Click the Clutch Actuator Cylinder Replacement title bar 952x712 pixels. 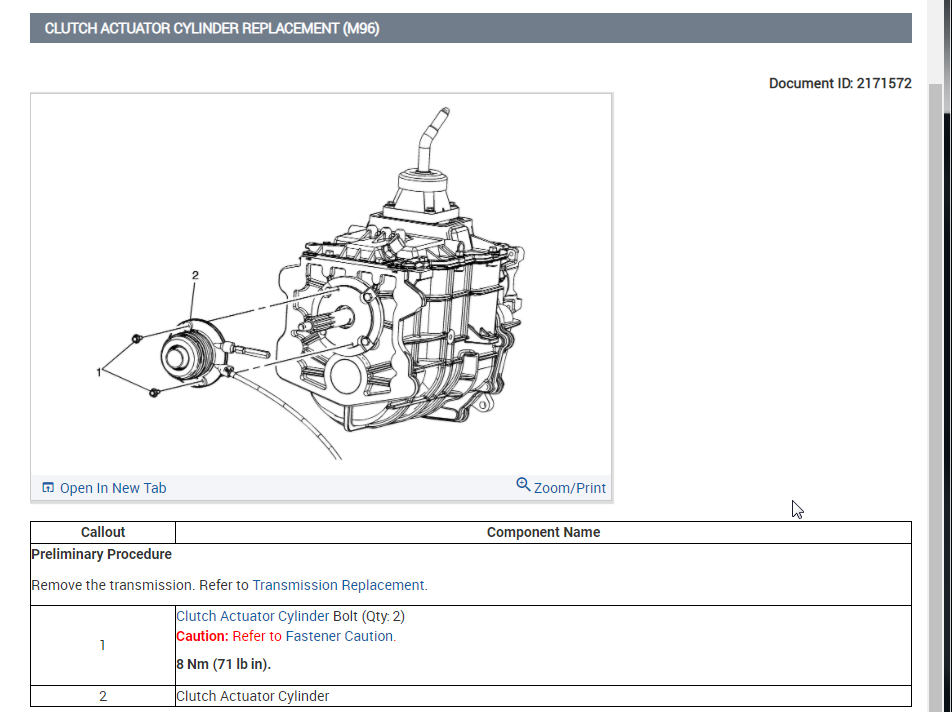click(470, 28)
